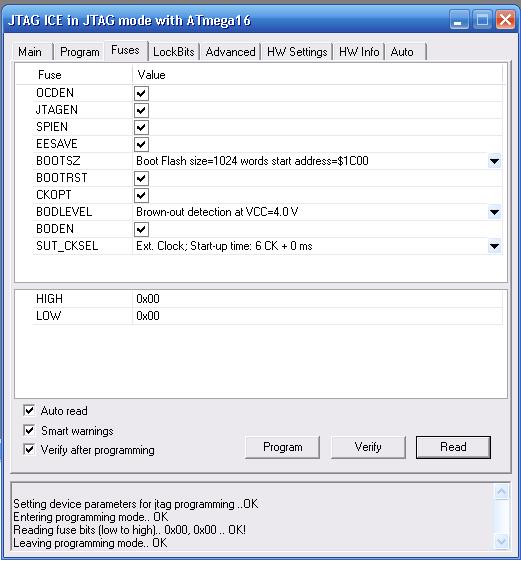Screen dimensions: 521x562
Task: Switch to HW Settings tab
Action: (x=297, y=52)
